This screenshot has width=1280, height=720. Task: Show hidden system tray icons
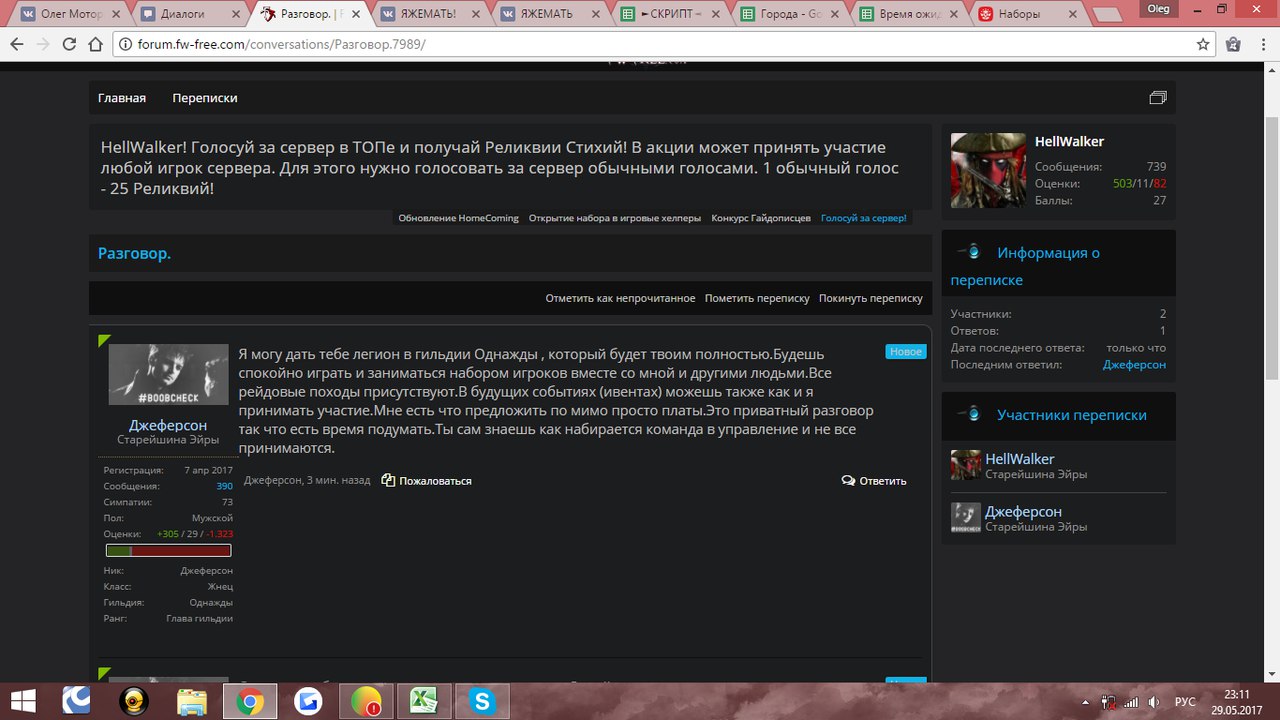point(1086,701)
